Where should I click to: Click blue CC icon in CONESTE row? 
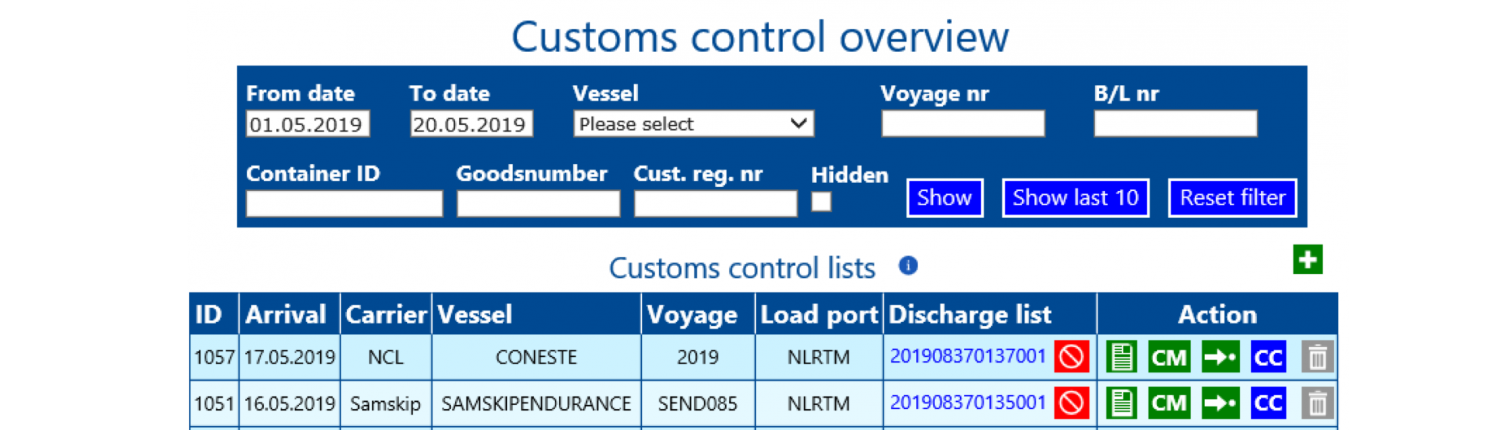[1268, 356]
